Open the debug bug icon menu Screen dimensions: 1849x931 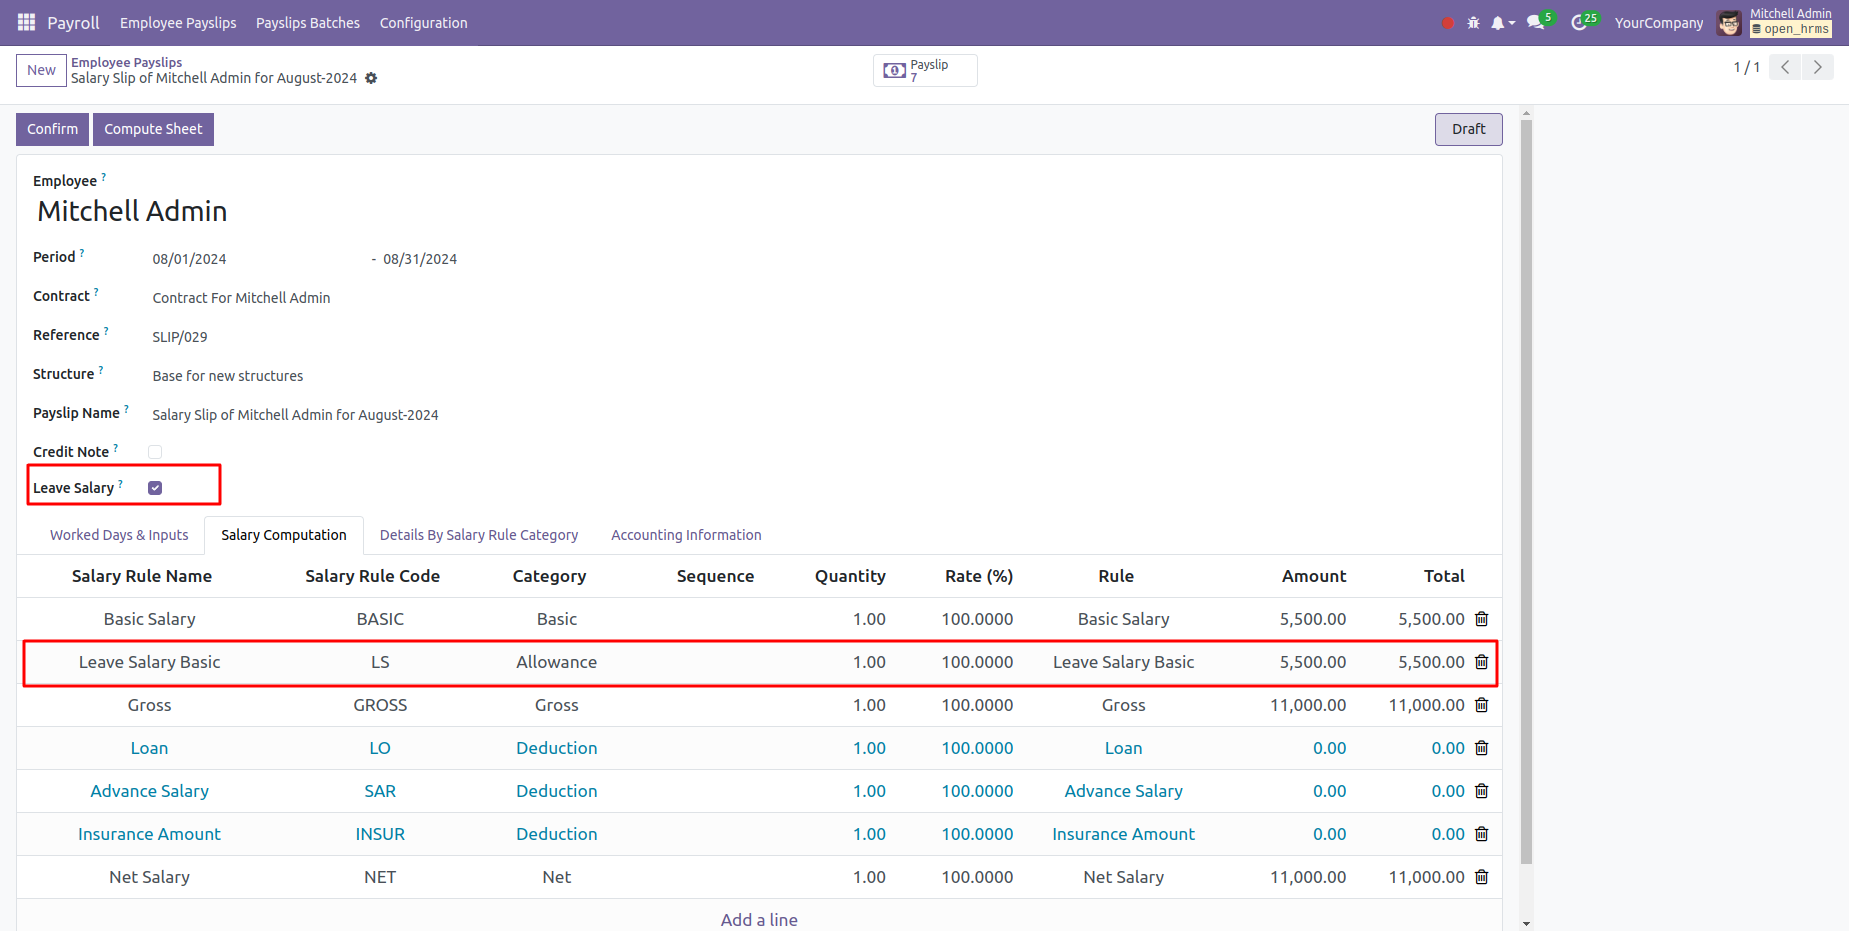coord(1473,23)
